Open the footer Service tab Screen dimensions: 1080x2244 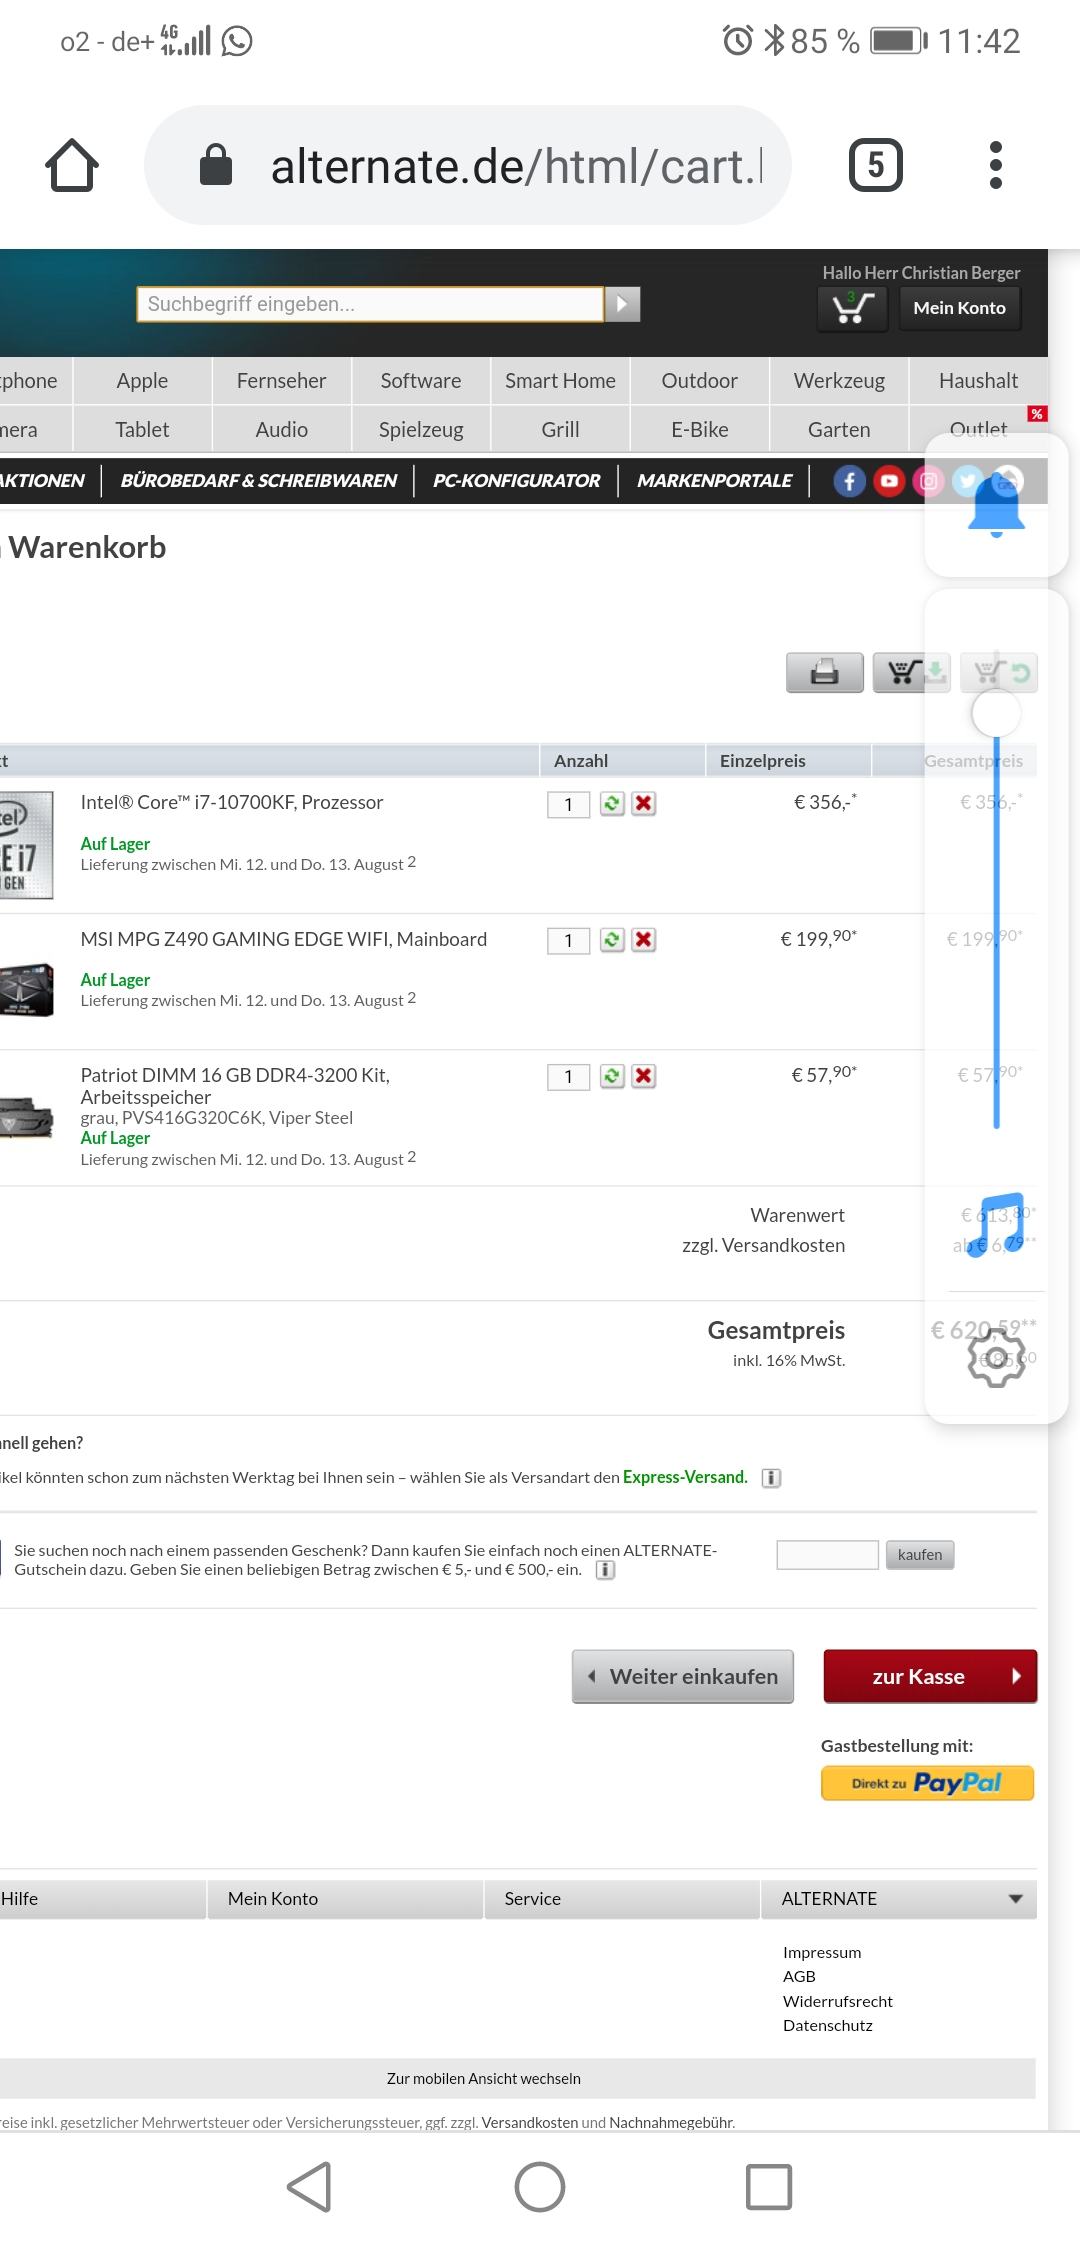click(621, 1898)
